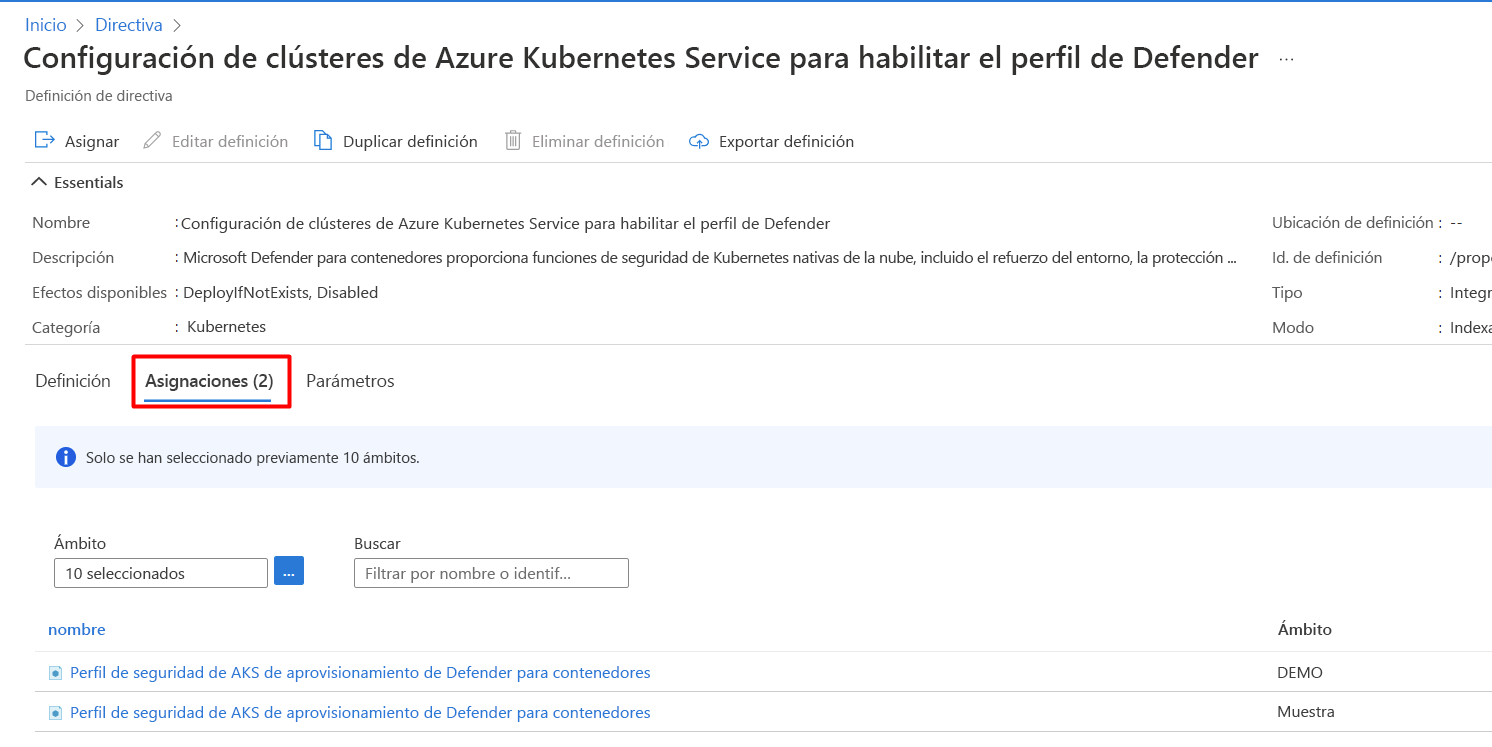Click the Eliminar definición trash icon

(x=513, y=141)
